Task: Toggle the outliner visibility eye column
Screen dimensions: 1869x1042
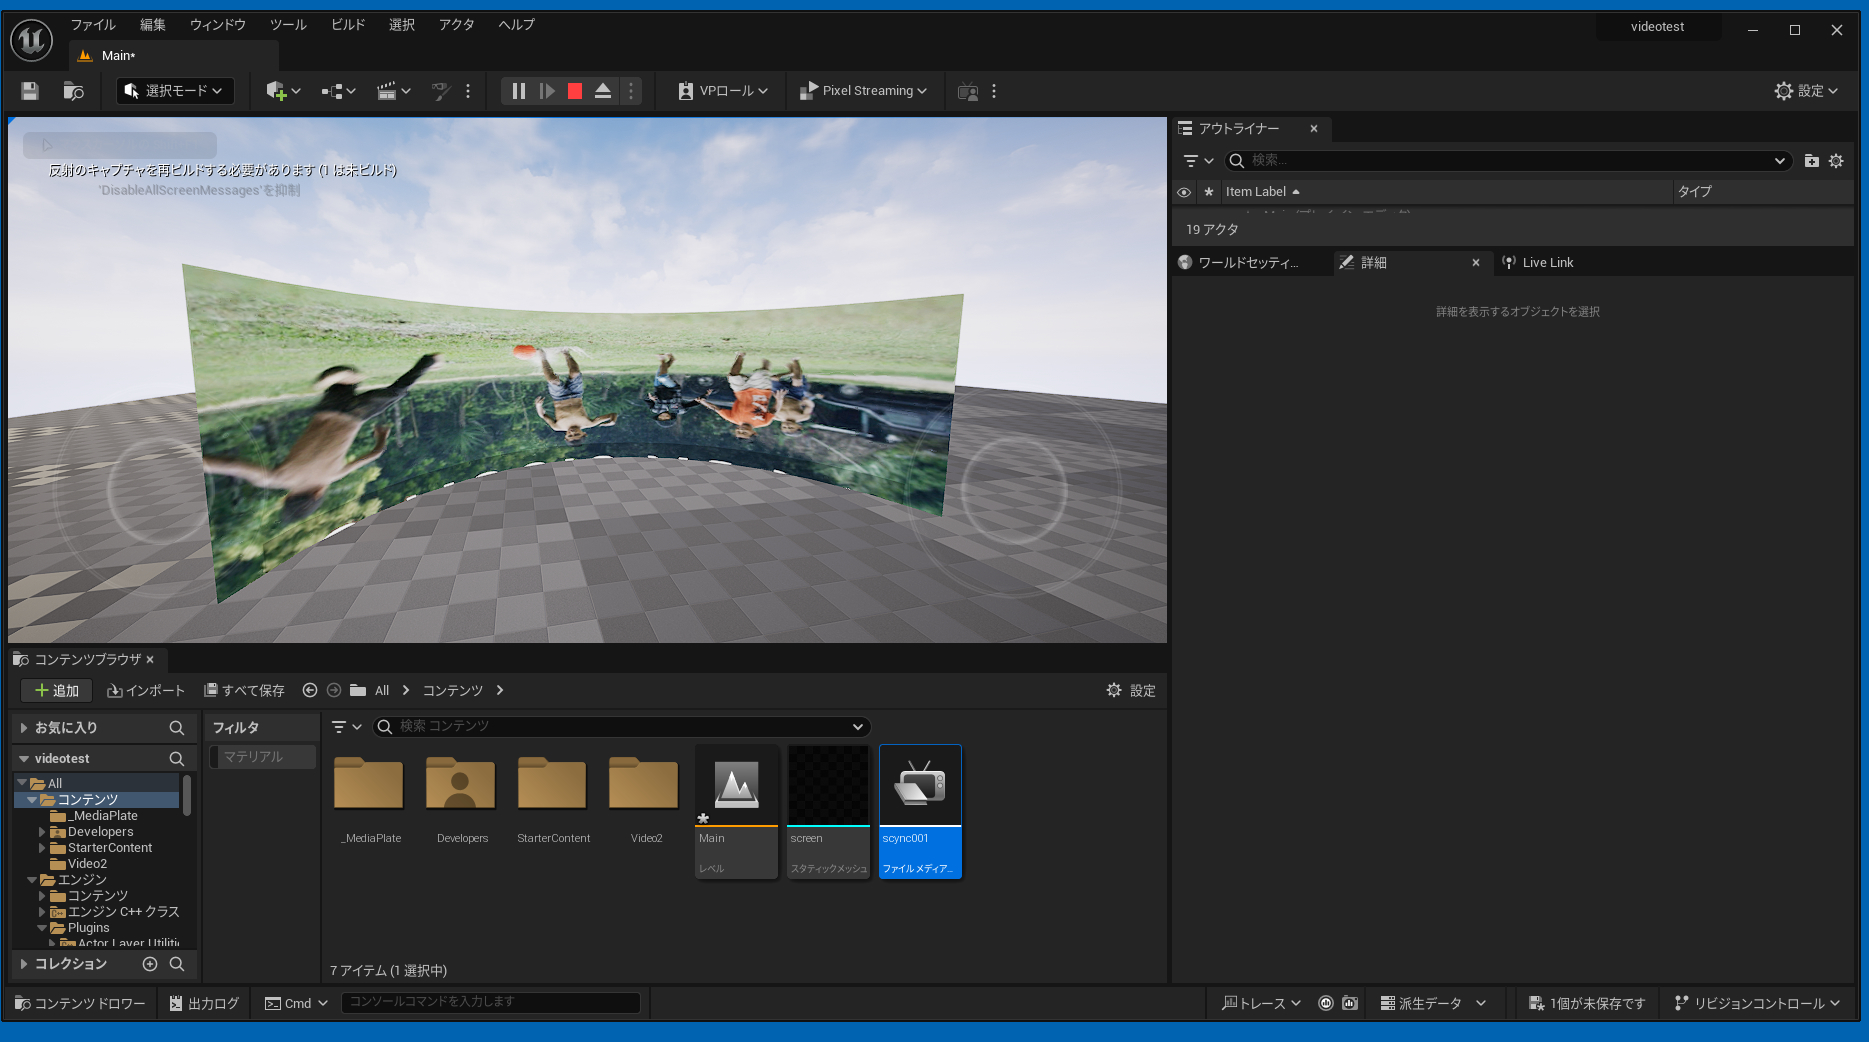Action: click(1184, 192)
